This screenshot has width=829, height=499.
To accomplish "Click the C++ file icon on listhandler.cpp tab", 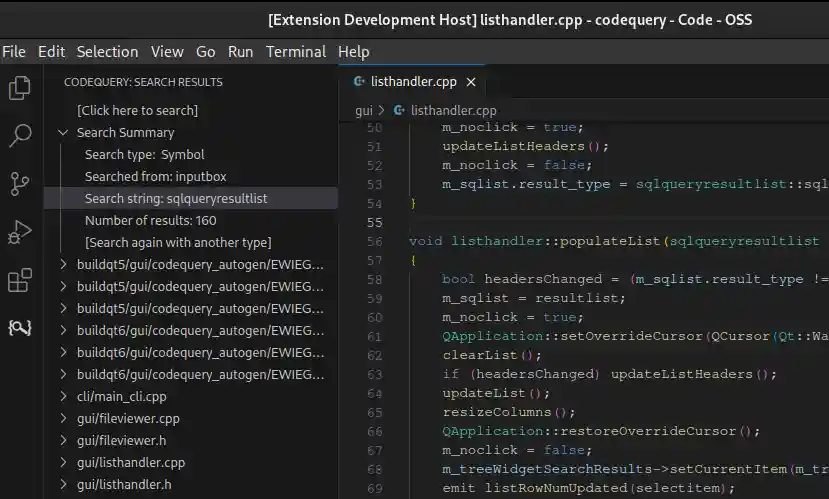I will (359, 82).
